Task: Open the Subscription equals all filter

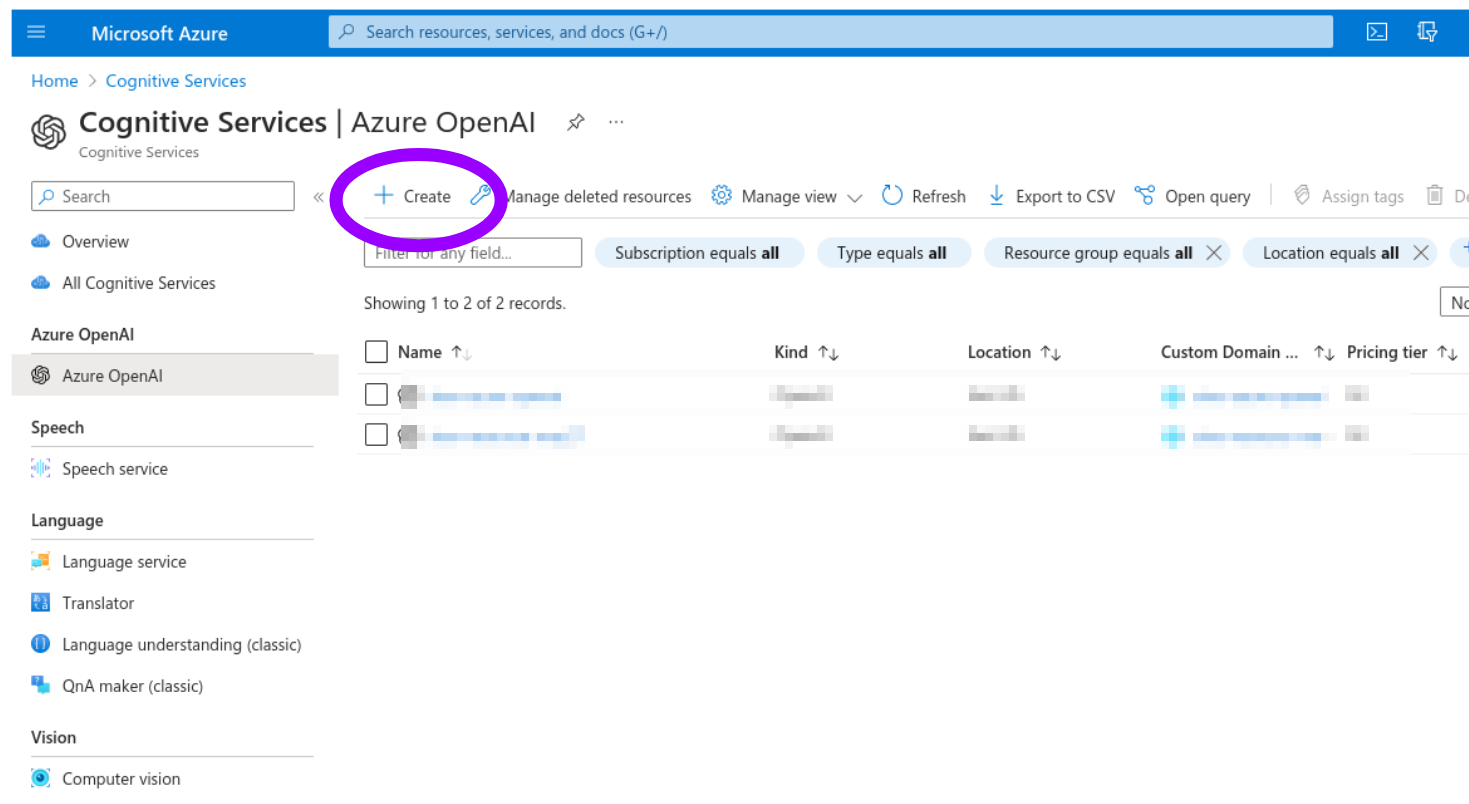Action: pos(699,252)
